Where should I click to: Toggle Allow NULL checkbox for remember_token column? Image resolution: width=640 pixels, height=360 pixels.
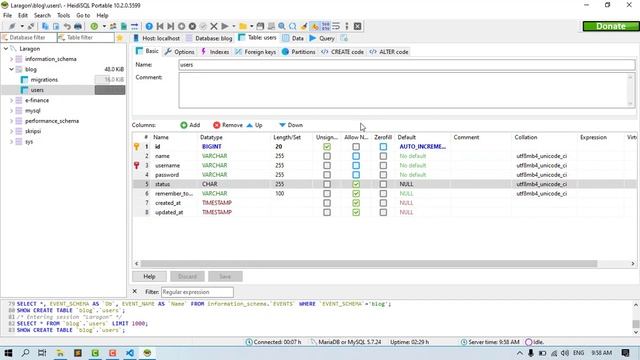[x=356, y=193]
